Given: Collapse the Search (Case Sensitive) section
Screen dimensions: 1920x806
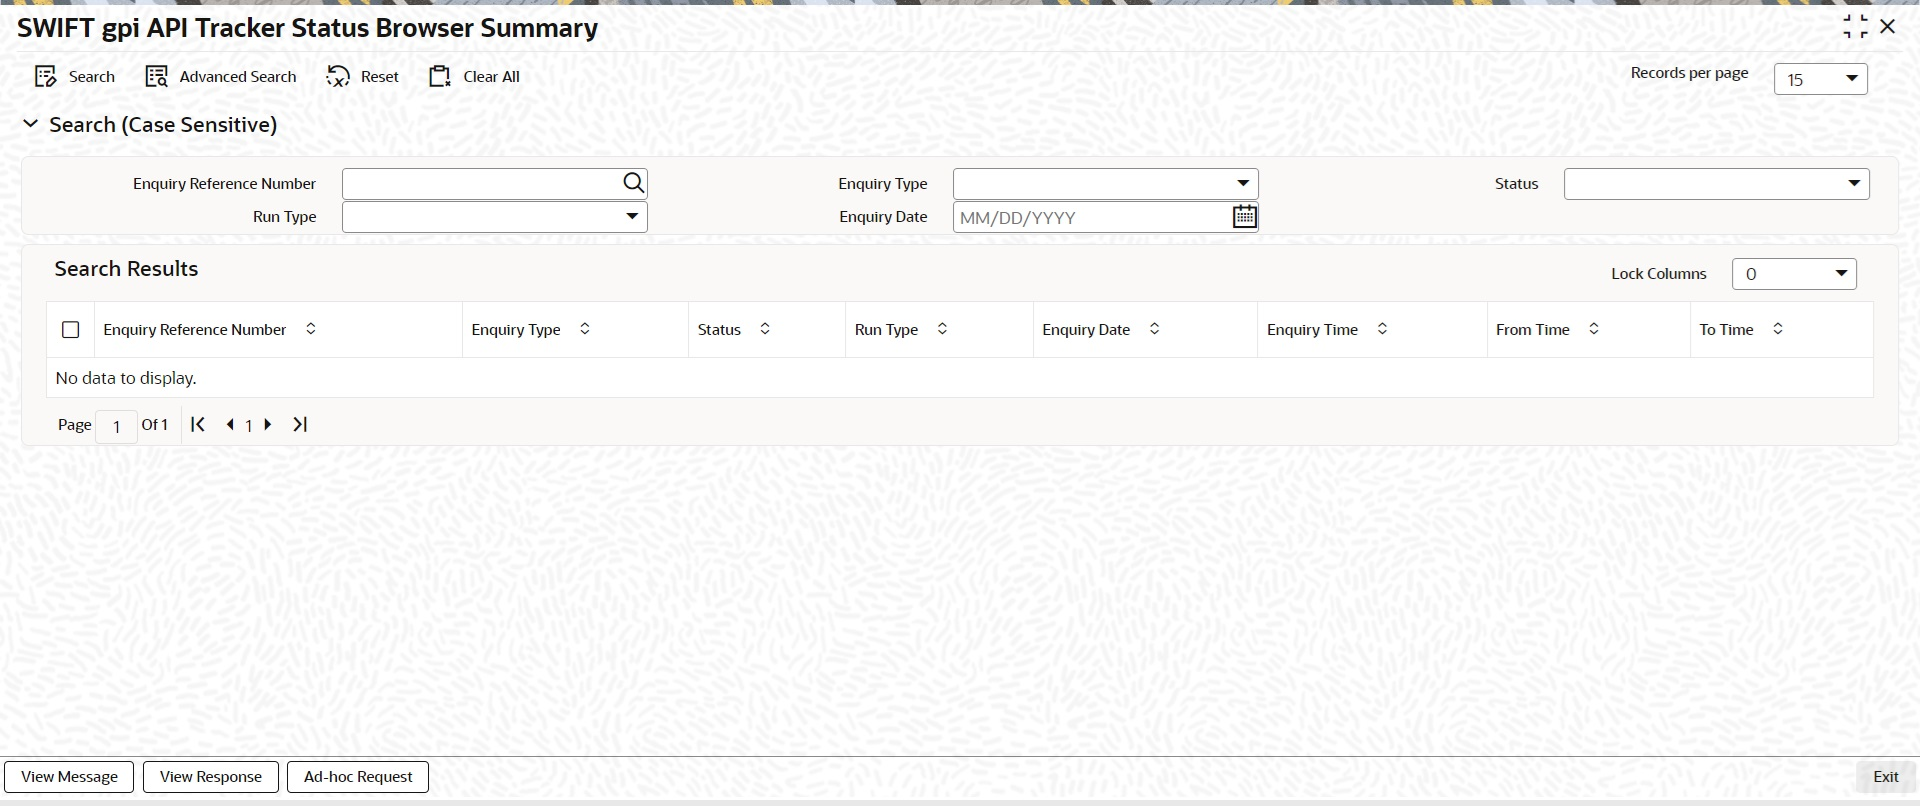Looking at the screenshot, I should tap(30, 124).
